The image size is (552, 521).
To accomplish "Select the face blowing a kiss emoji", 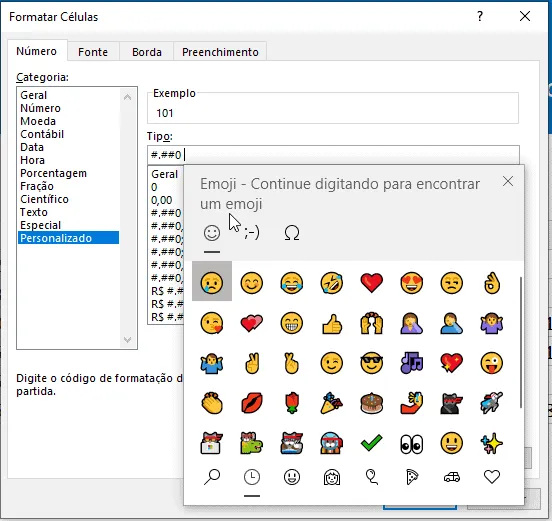I will pos(212,323).
